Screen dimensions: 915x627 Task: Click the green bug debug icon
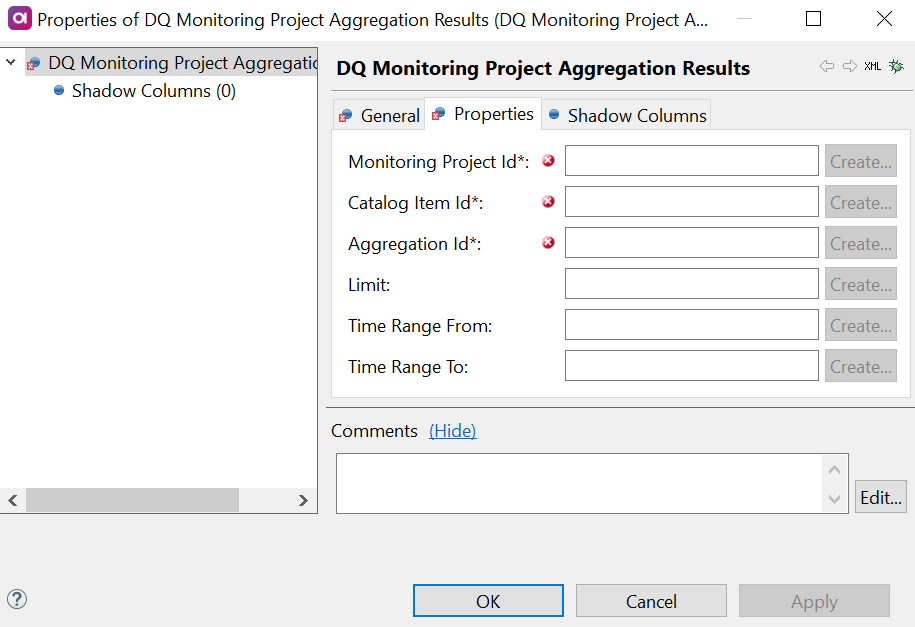tap(896, 66)
